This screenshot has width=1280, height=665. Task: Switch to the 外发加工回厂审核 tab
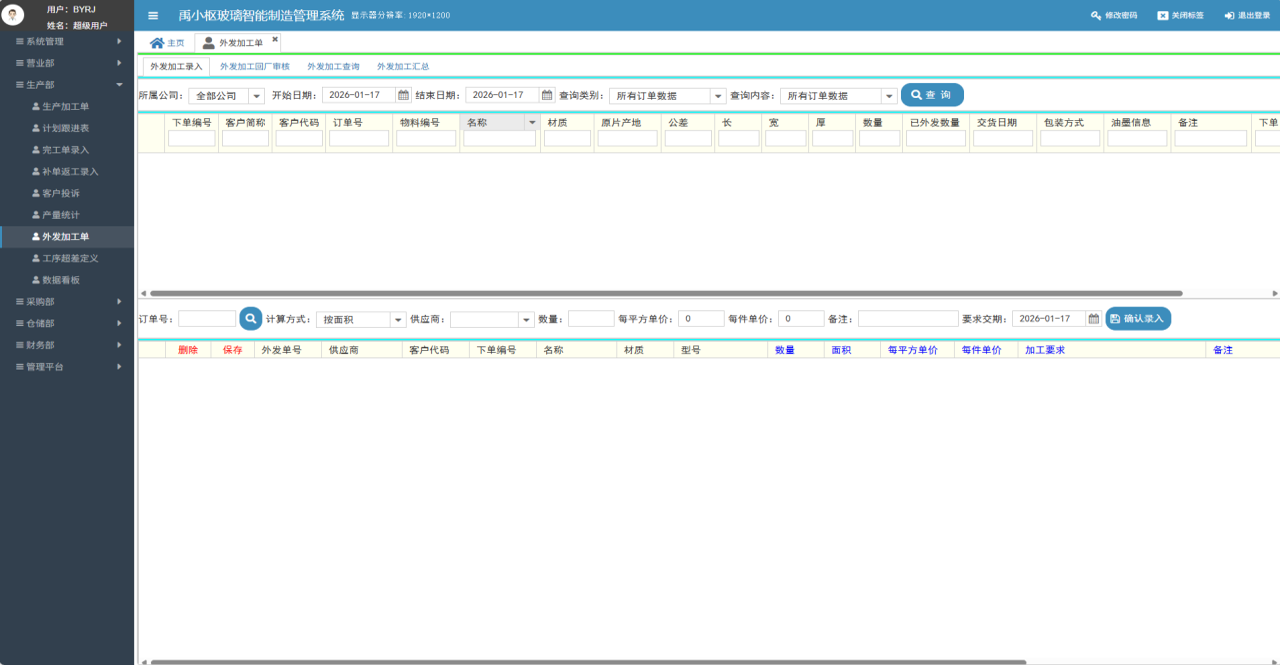pyautogui.click(x=254, y=66)
